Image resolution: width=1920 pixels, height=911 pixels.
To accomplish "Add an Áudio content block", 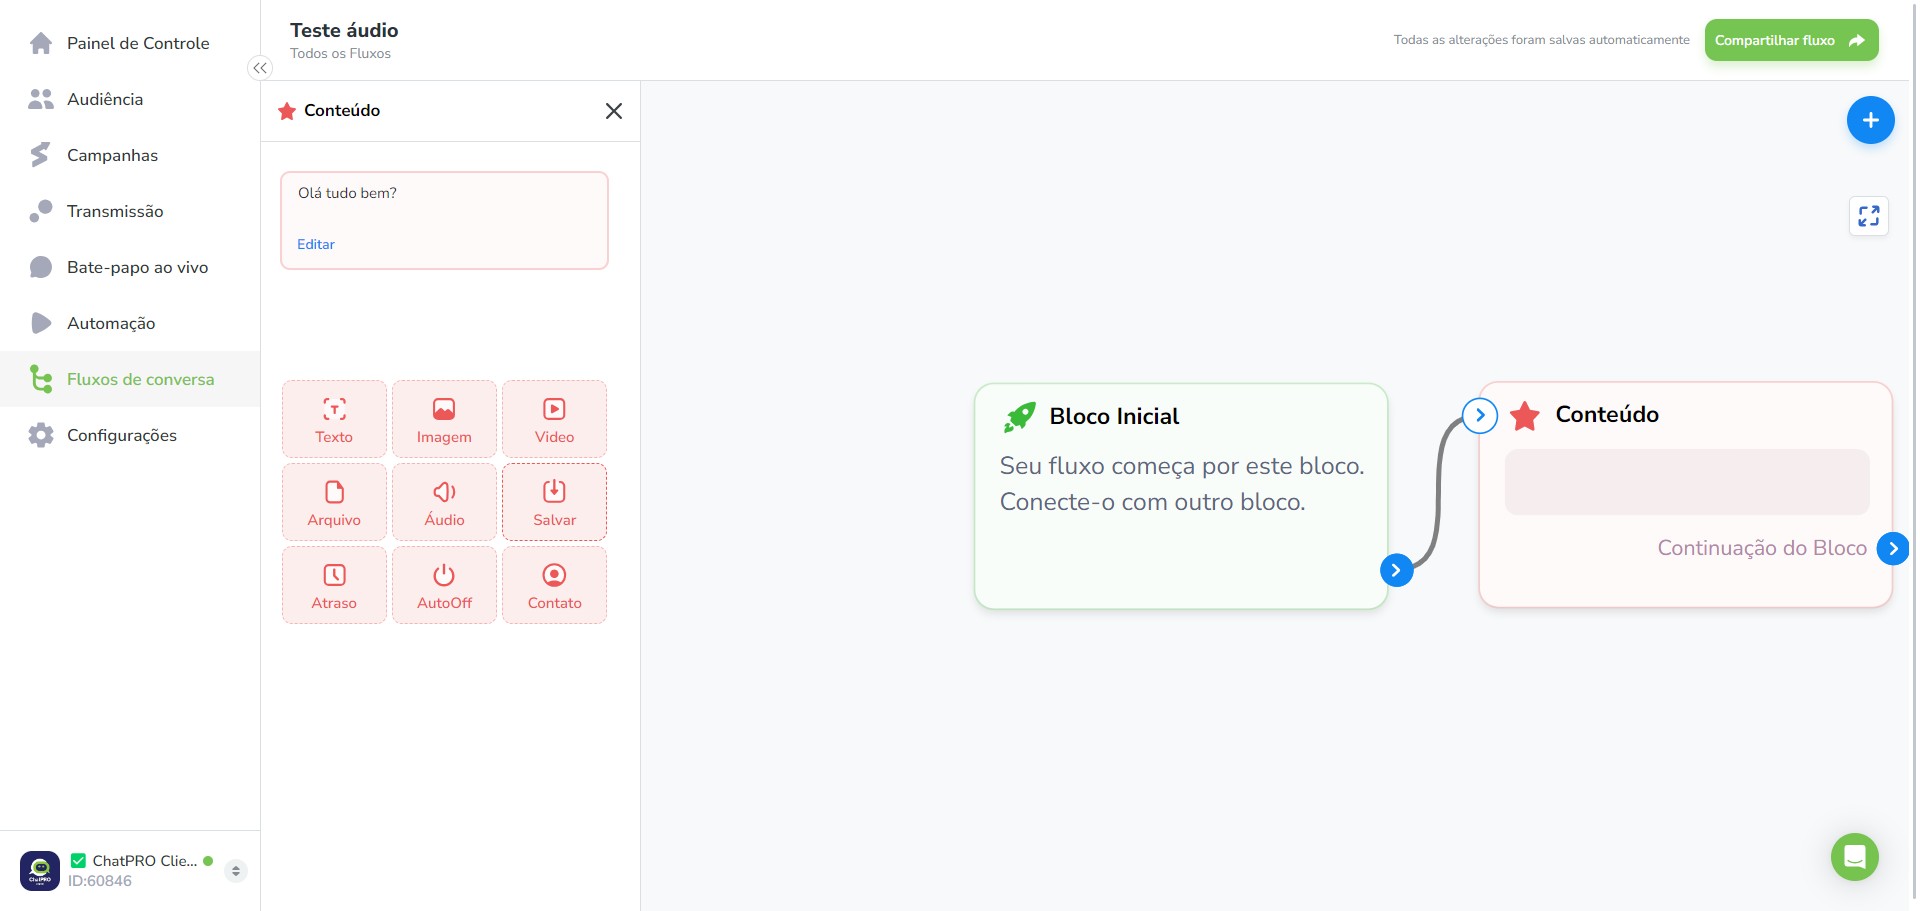I will point(444,502).
